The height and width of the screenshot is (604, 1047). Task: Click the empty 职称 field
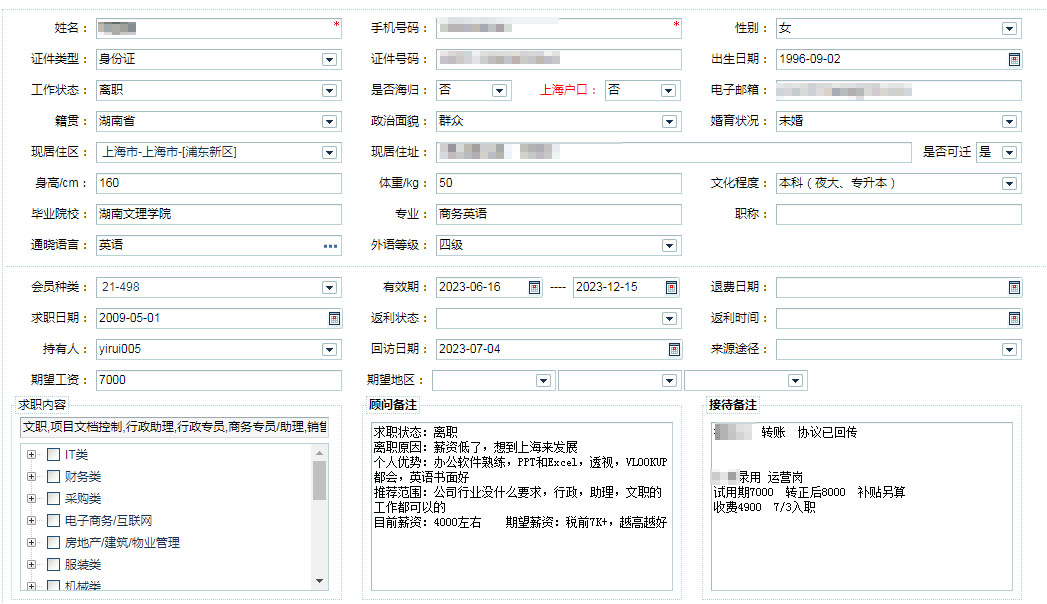click(899, 214)
